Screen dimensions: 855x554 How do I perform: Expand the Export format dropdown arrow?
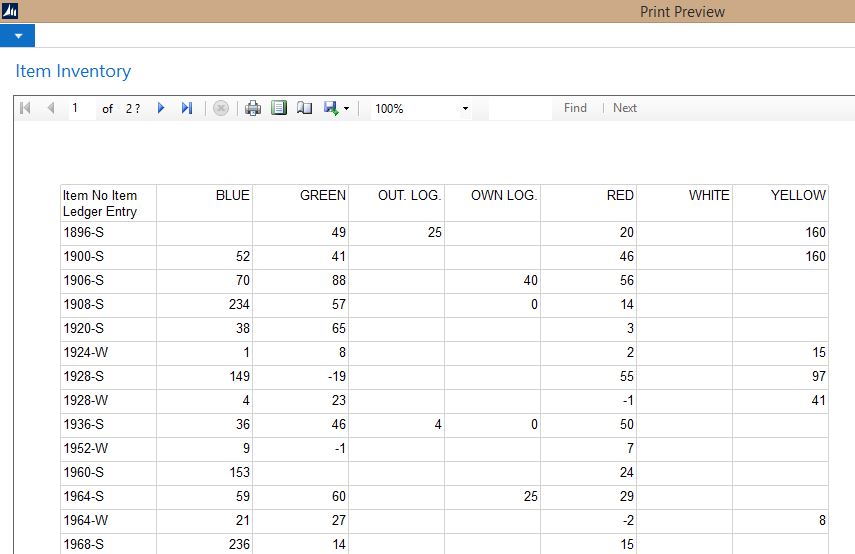point(346,108)
